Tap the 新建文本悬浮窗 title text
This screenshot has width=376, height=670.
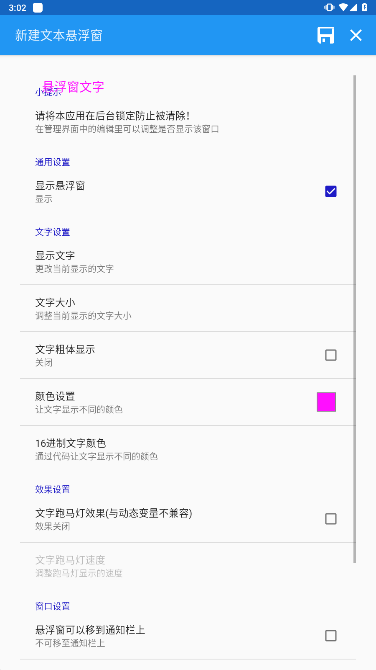pos(59,35)
